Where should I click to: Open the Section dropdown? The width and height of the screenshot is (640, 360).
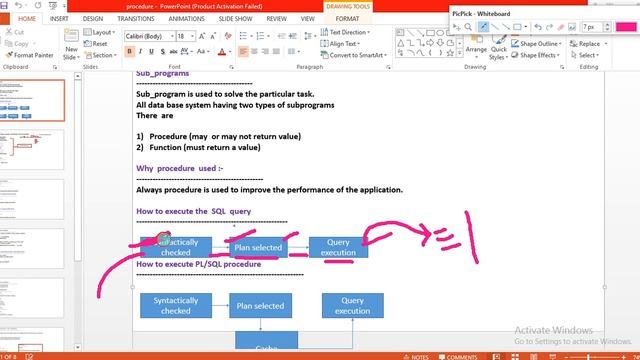click(x=100, y=55)
